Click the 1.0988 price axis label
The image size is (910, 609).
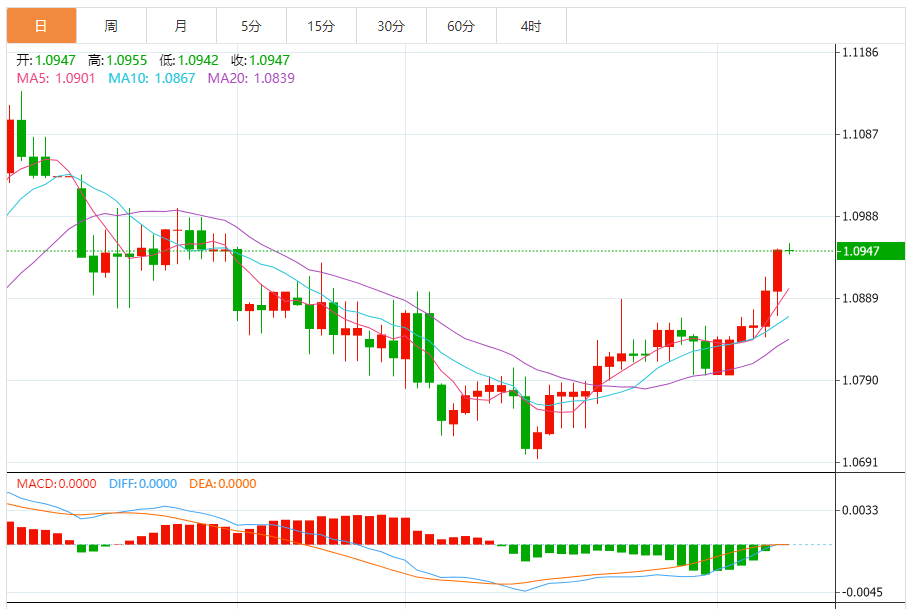coord(860,216)
